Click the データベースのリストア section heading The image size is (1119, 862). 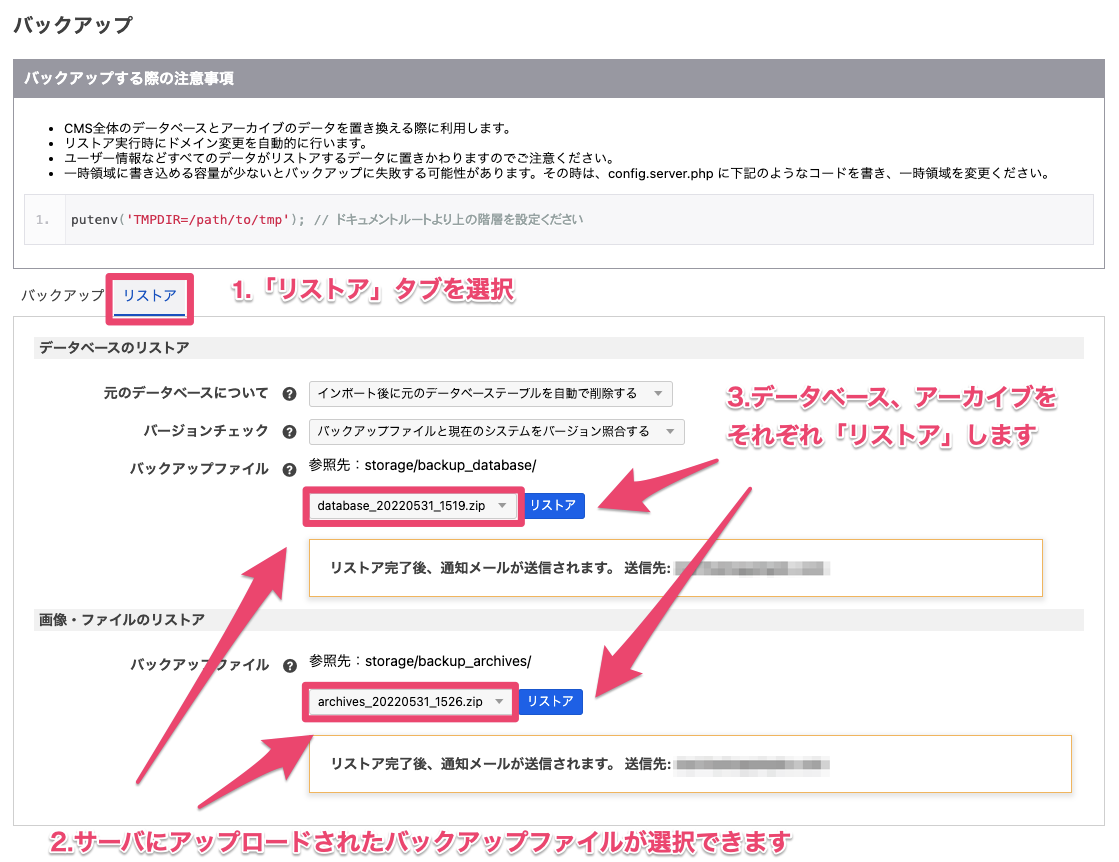point(114,348)
